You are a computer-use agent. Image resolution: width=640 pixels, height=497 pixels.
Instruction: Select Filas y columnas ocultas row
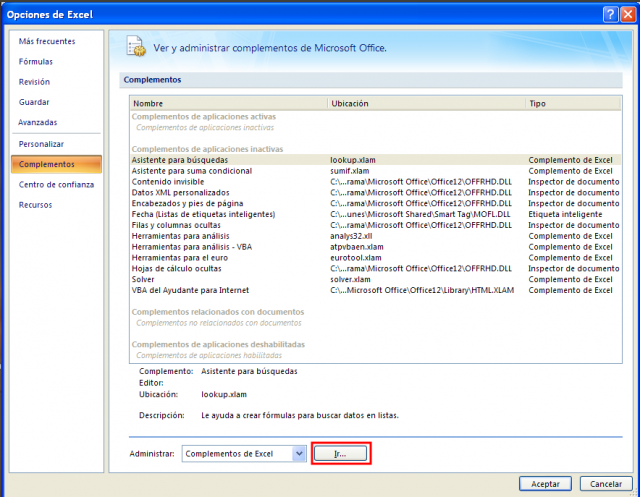[x=376, y=225]
